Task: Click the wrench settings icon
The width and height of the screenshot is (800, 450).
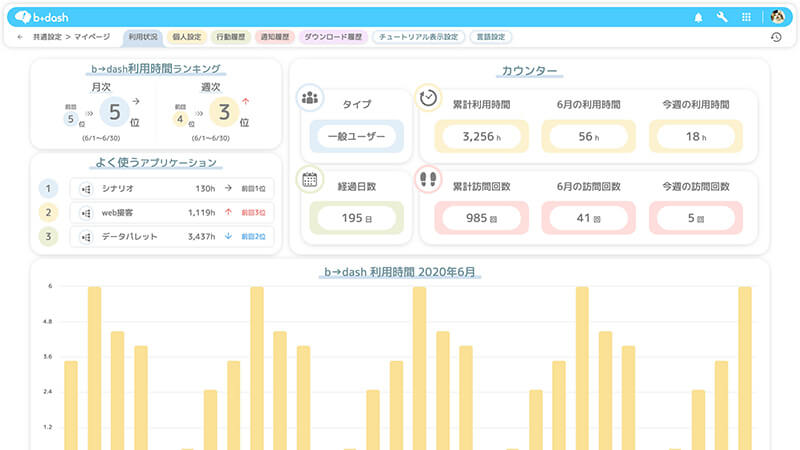Action: 722,17
